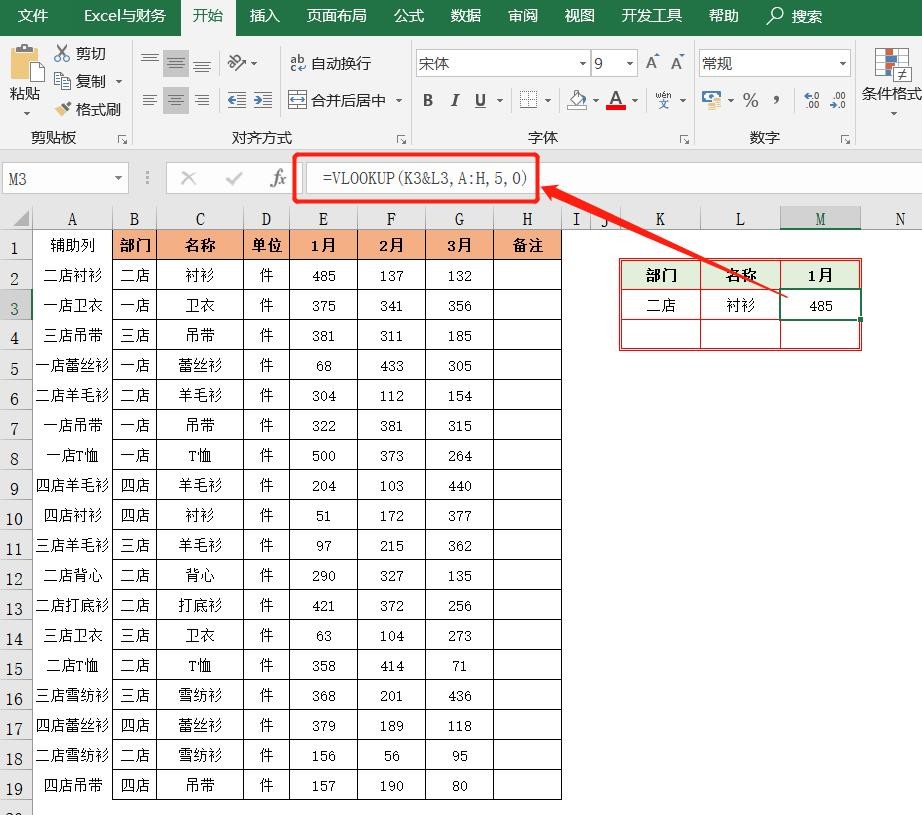Open the 公式 (Formulas) tab
The image size is (922, 815).
tap(408, 16)
